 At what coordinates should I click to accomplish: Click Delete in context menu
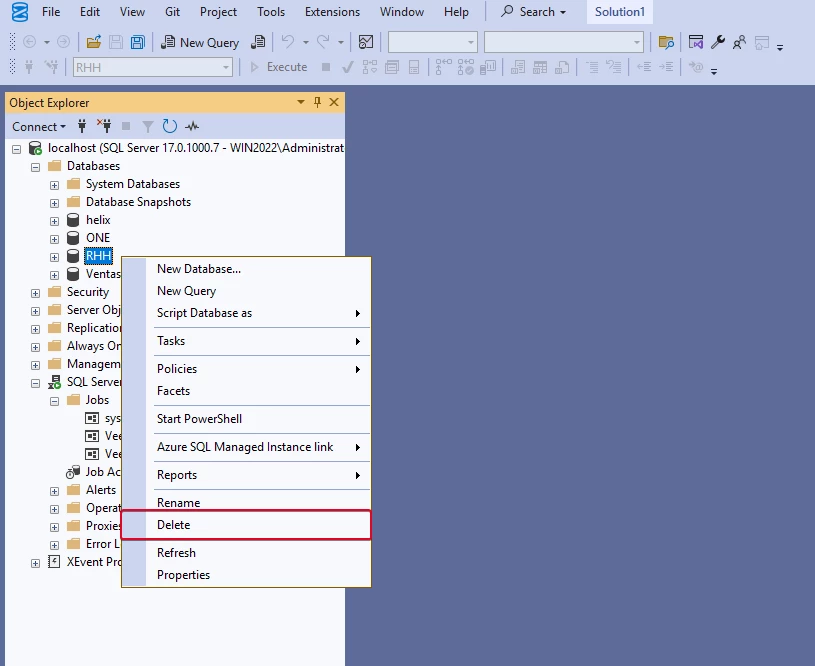(x=246, y=525)
